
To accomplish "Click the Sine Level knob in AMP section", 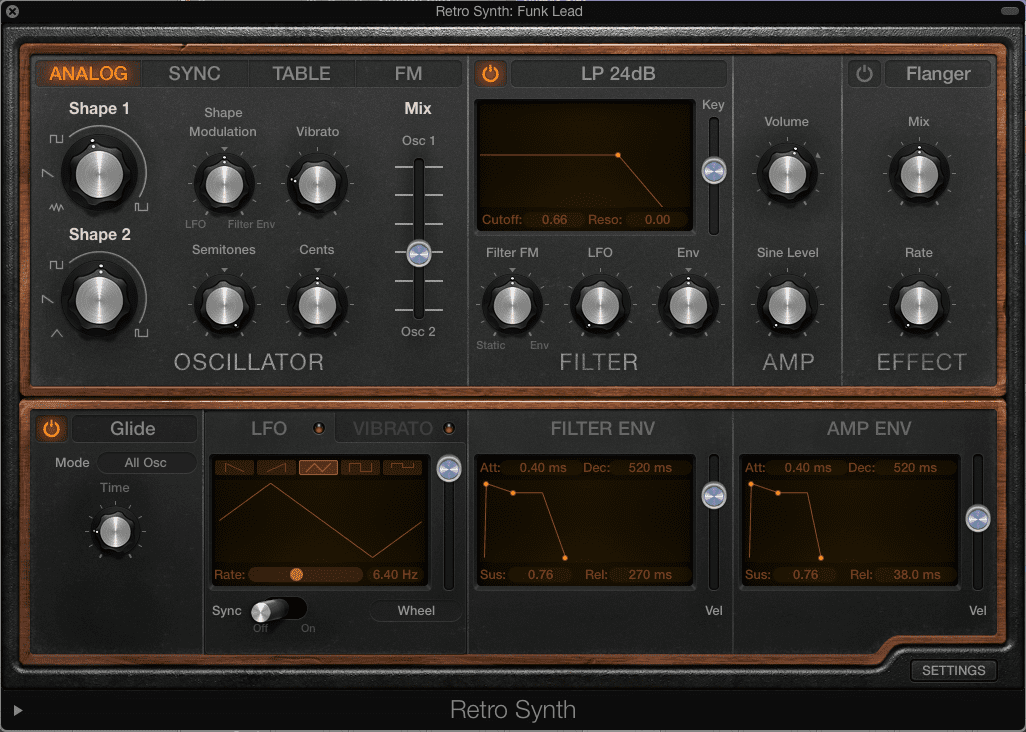I will coord(787,306).
